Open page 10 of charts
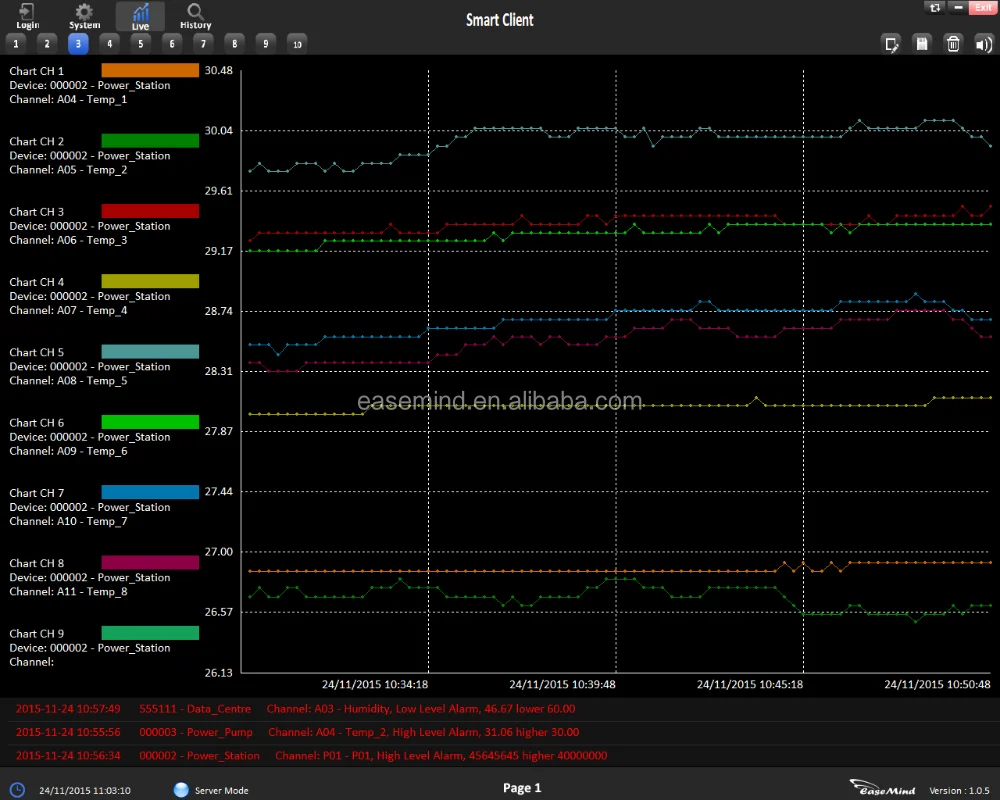The image size is (1000, 800). coord(296,43)
